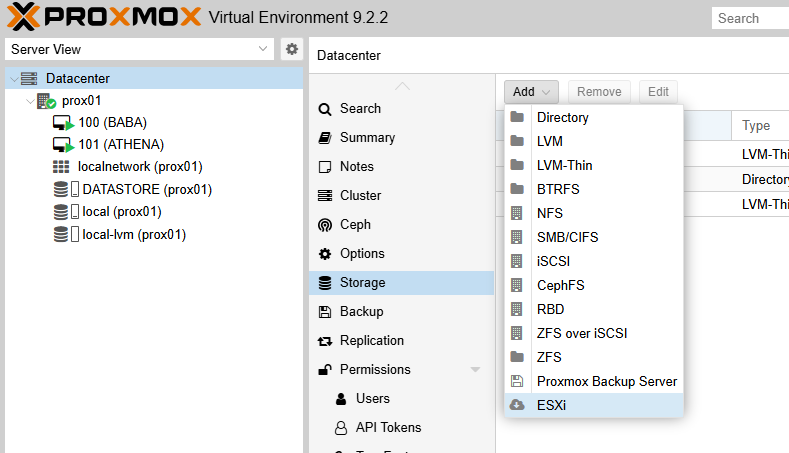
Task: Select local-lvm (prox01) in tree
Action: point(154,234)
